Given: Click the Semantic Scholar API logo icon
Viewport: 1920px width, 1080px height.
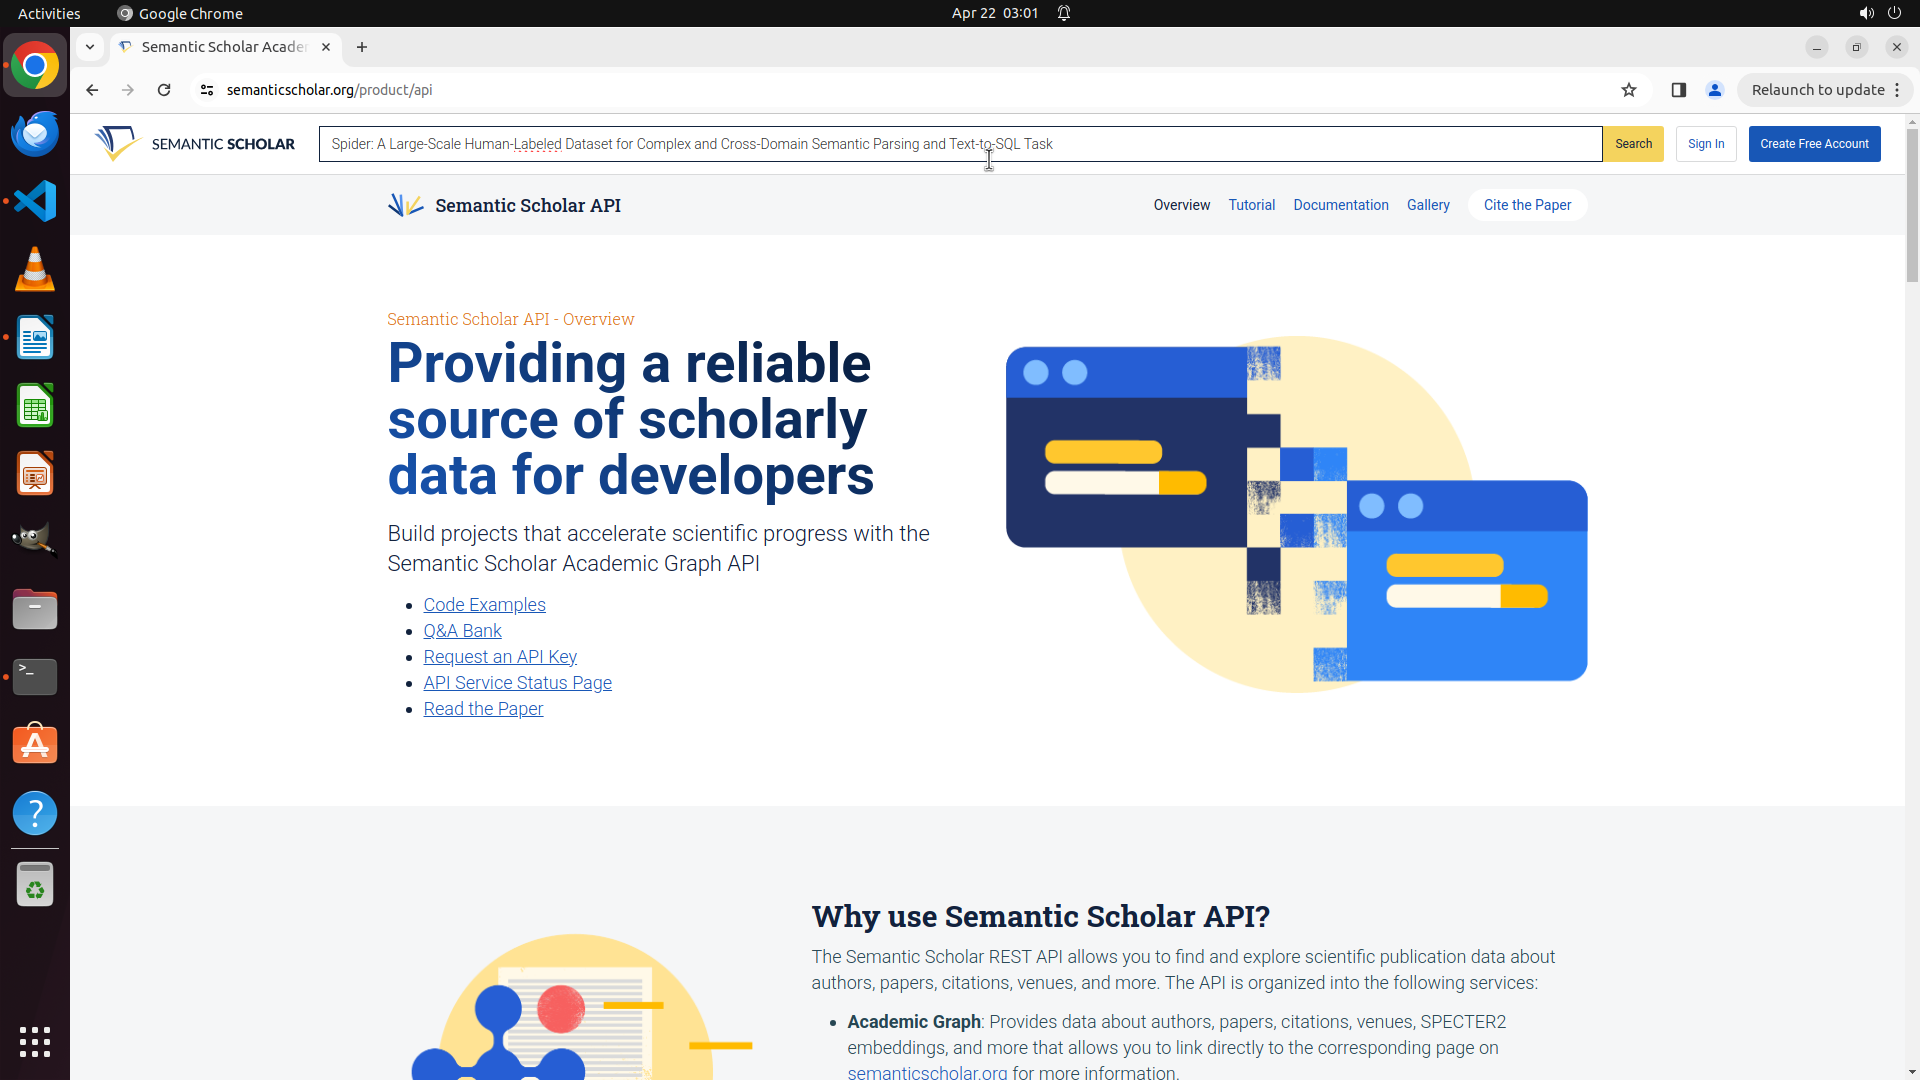Looking at the screenshot, I should (x=405, y=205).
